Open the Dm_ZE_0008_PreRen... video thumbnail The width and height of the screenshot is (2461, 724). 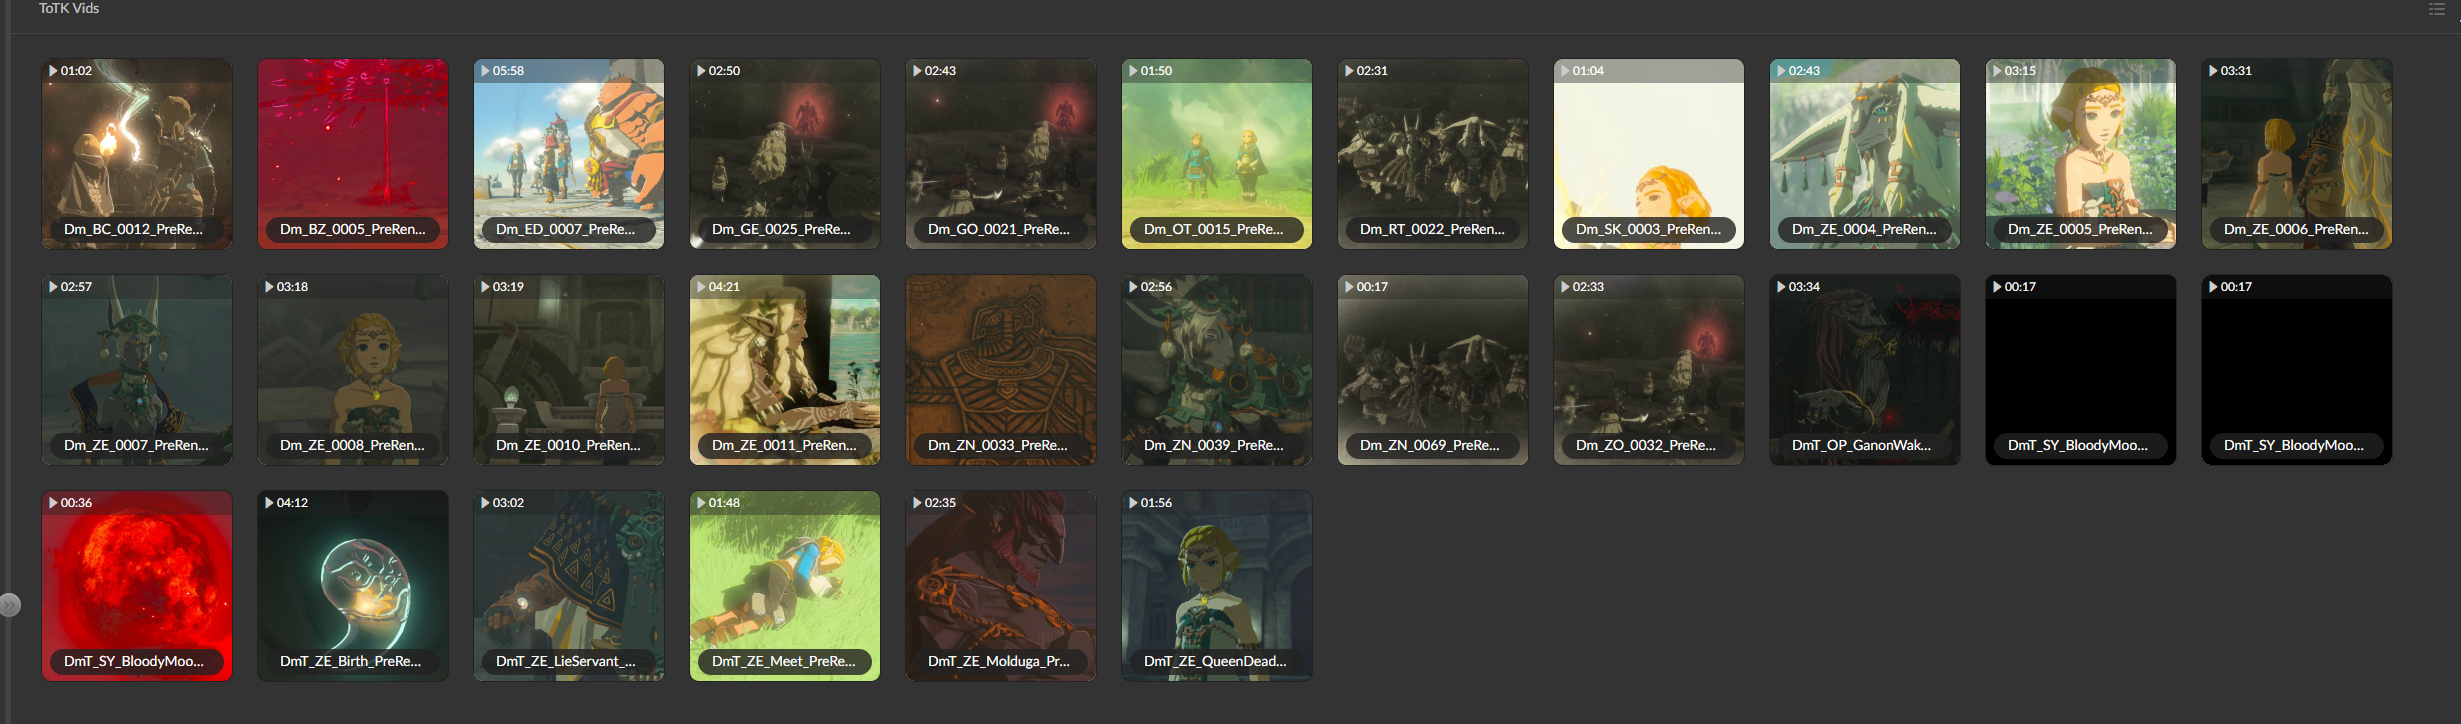point(353,370)
